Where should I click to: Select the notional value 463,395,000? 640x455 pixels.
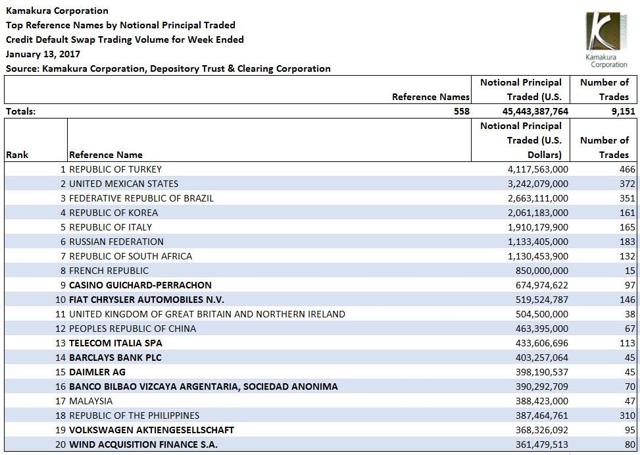542,328
